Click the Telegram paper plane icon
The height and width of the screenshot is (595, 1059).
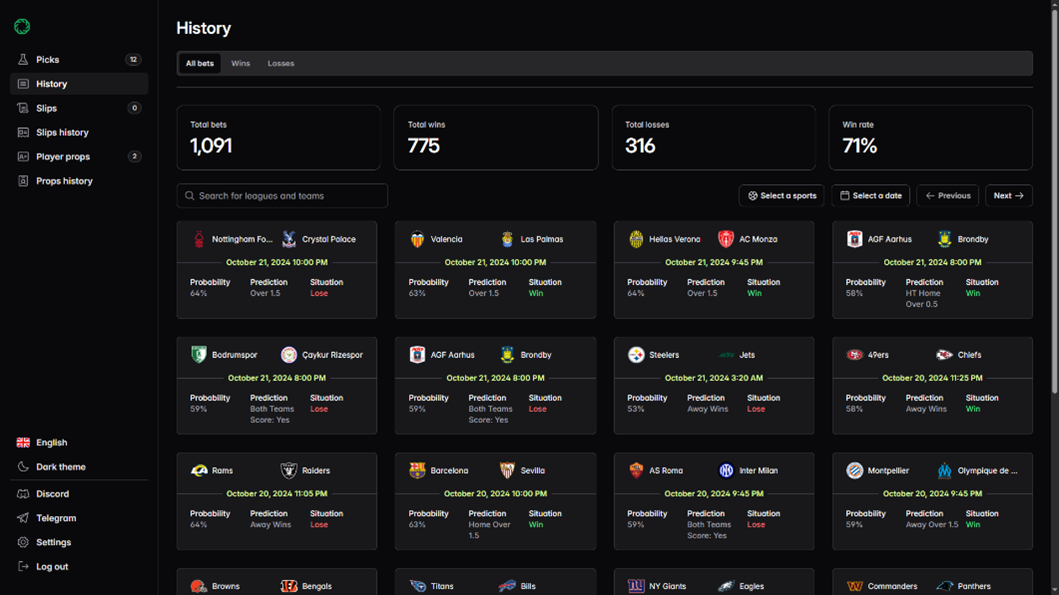click(x=23, y=518)
